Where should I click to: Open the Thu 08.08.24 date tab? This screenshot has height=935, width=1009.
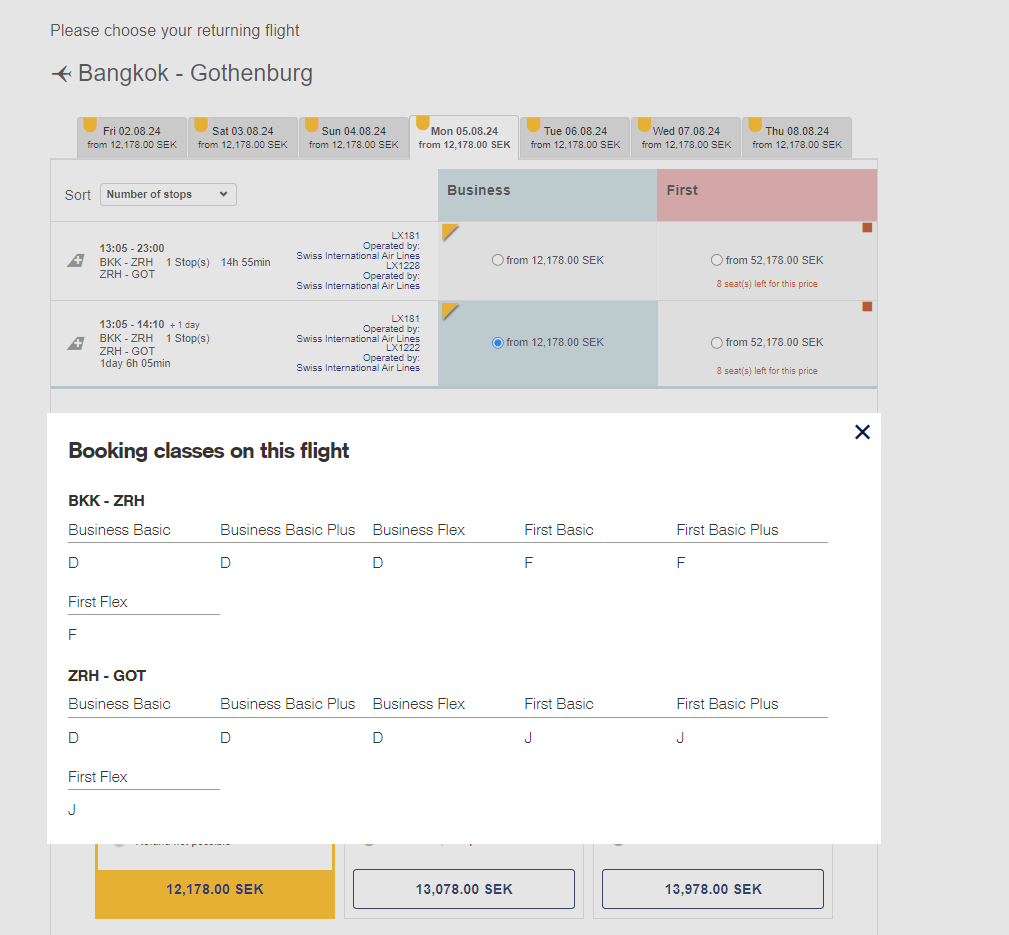[797, 138]
